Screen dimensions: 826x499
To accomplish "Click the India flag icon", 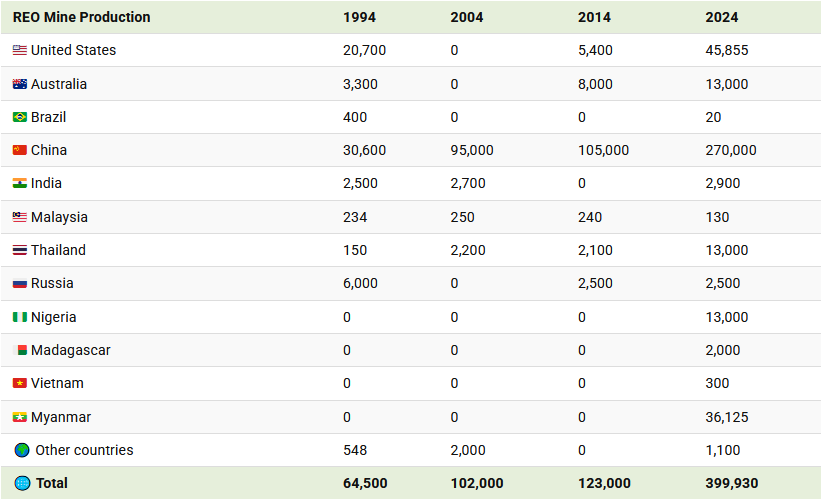I will click(x=19, y=183).
